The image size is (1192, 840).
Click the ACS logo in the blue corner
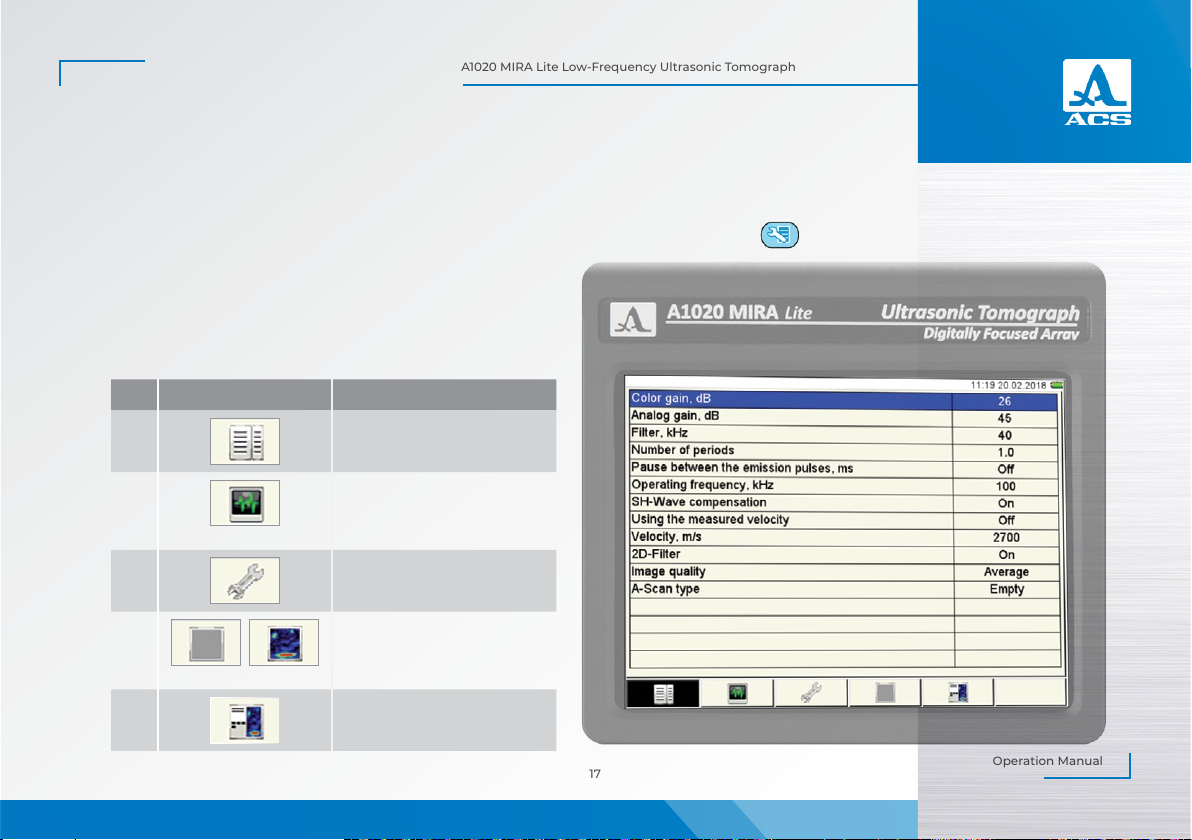1097,92
